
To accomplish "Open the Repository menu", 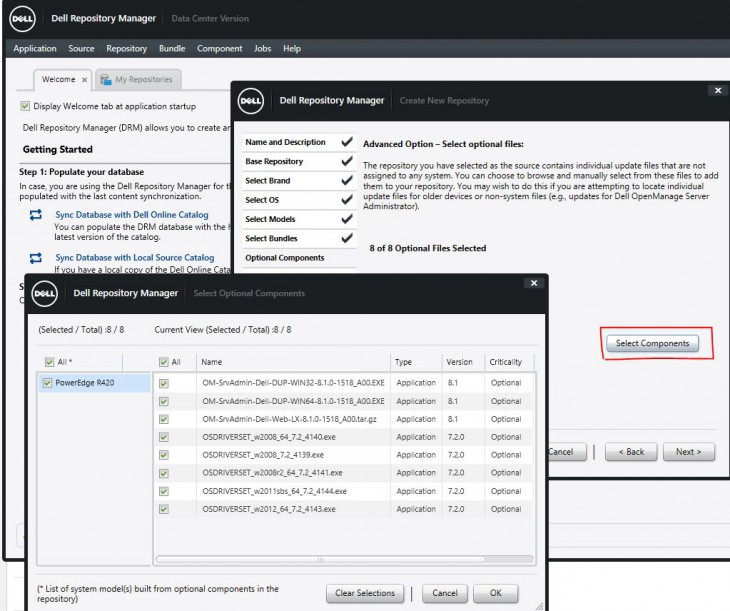I will tap(126, 48).
